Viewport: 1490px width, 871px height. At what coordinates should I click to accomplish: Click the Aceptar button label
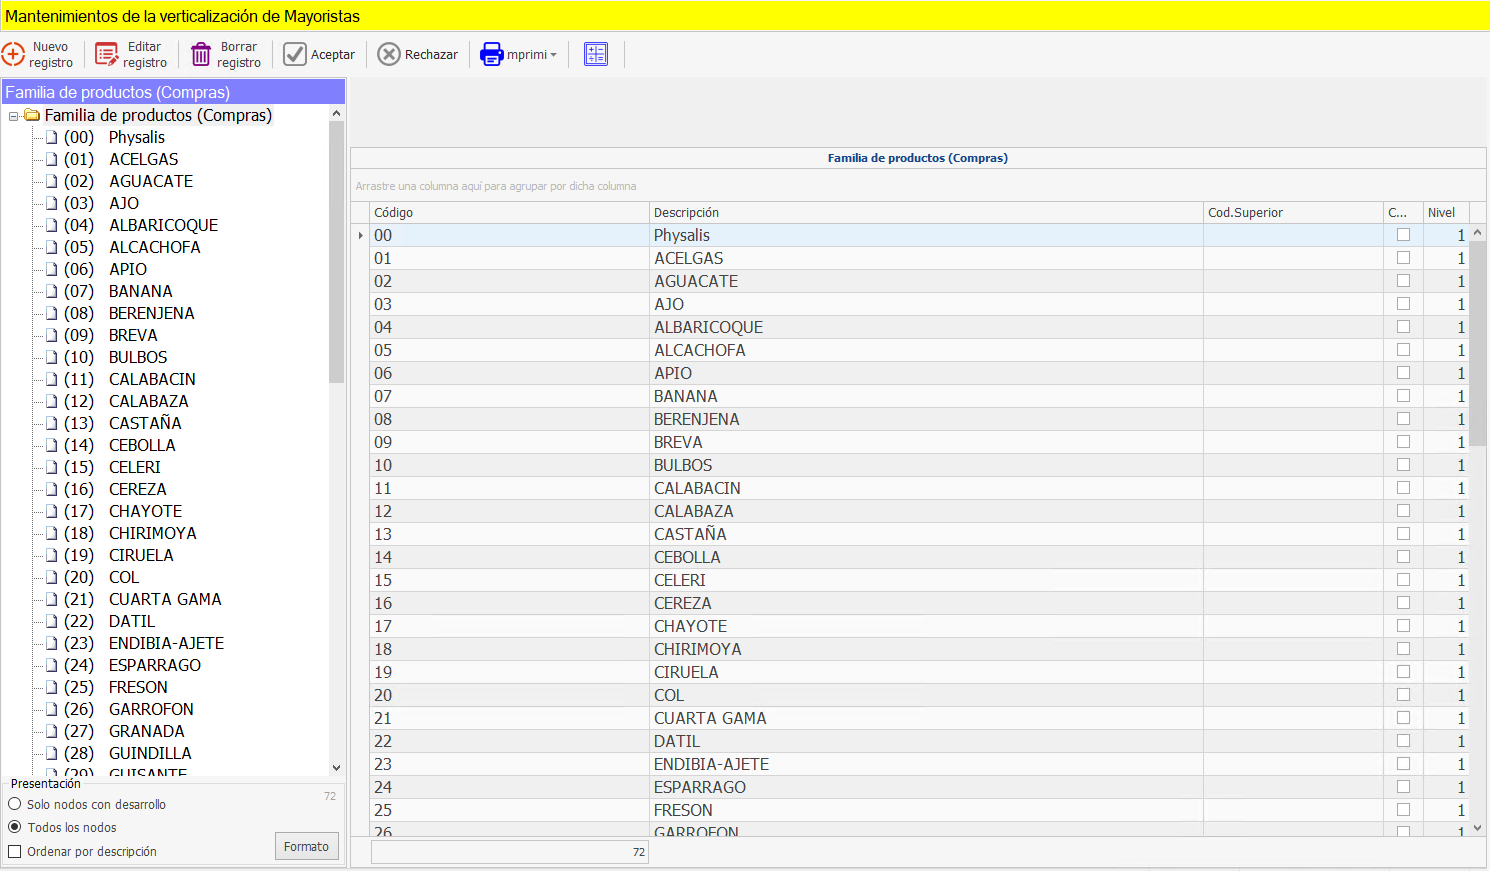click(x=333, y=55)
